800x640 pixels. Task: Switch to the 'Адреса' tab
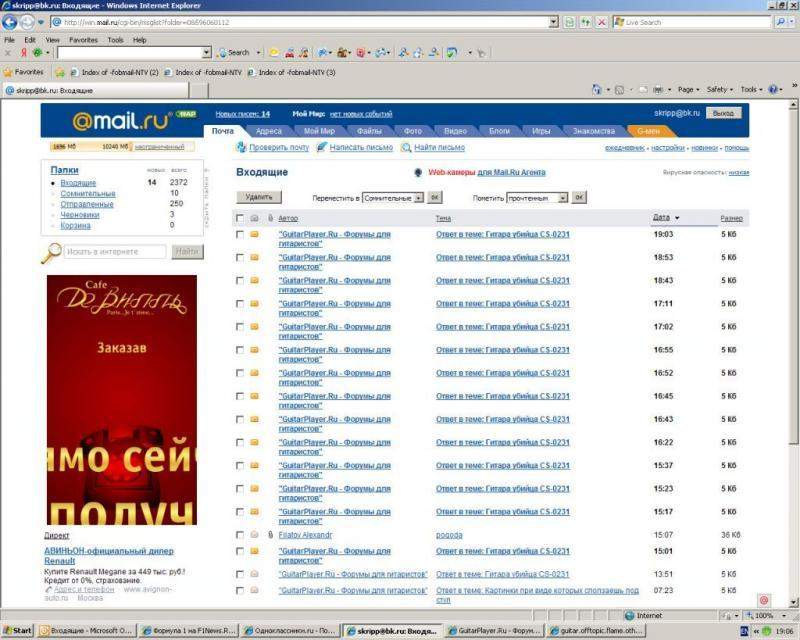tap(269, 131)
